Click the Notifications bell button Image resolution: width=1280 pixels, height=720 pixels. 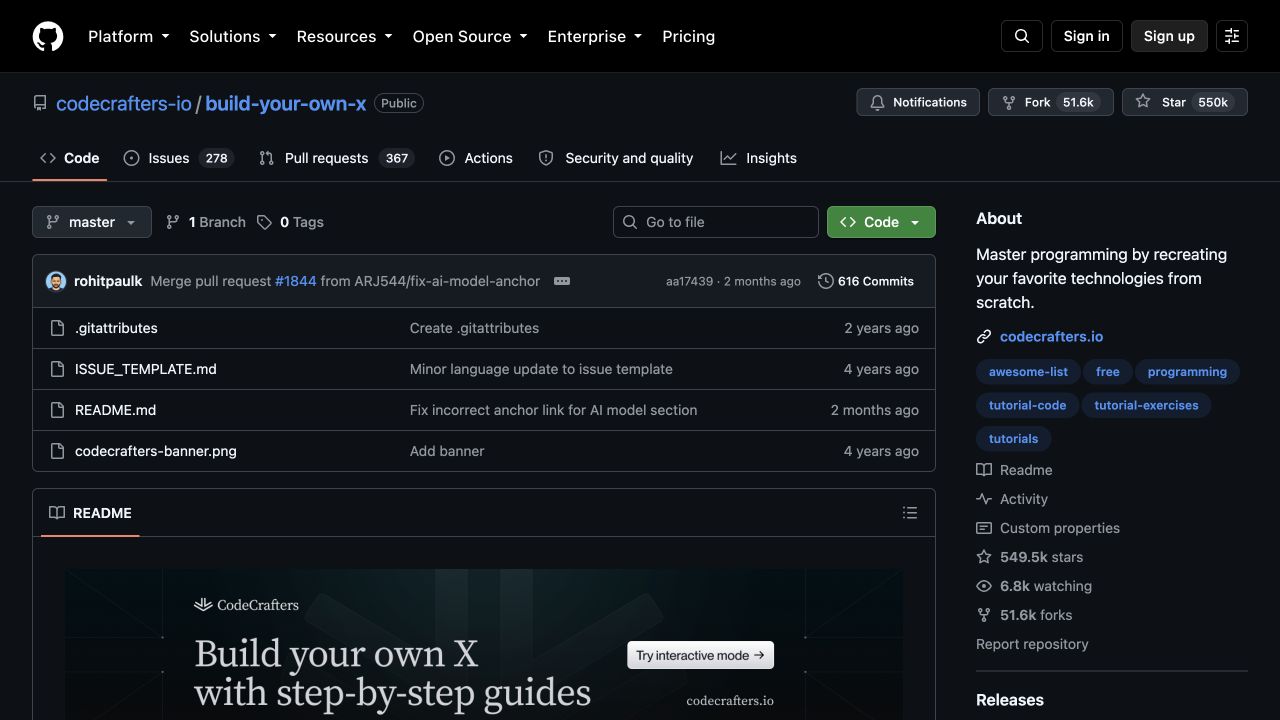[918, 102]
